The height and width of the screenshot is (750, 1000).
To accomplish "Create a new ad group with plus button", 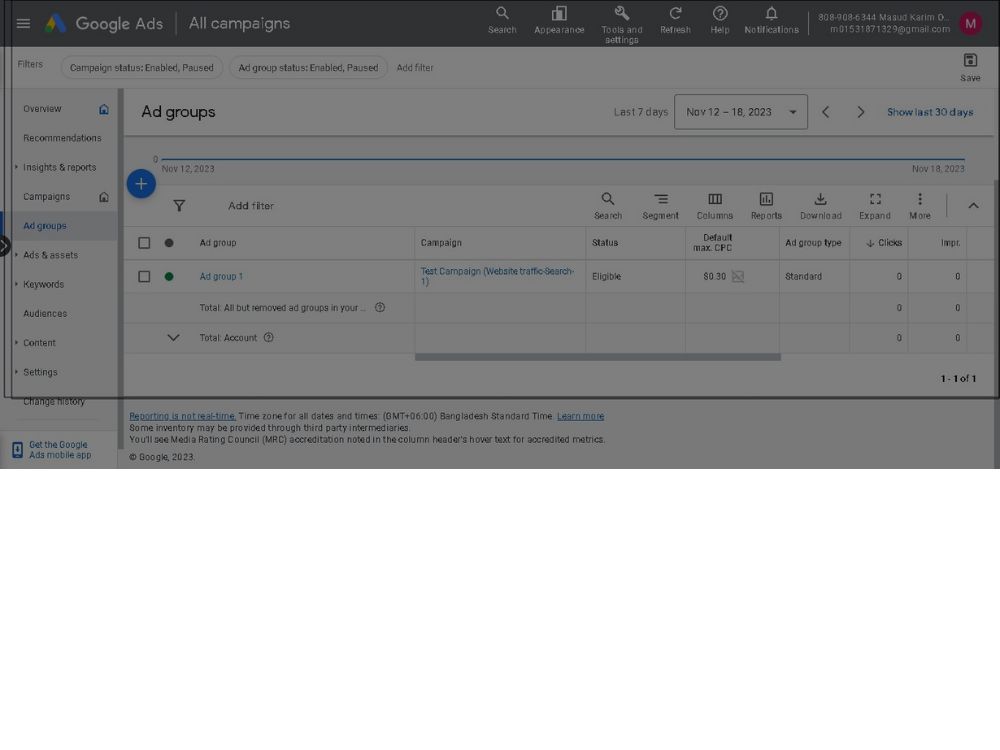I will (x=142, y=184).
